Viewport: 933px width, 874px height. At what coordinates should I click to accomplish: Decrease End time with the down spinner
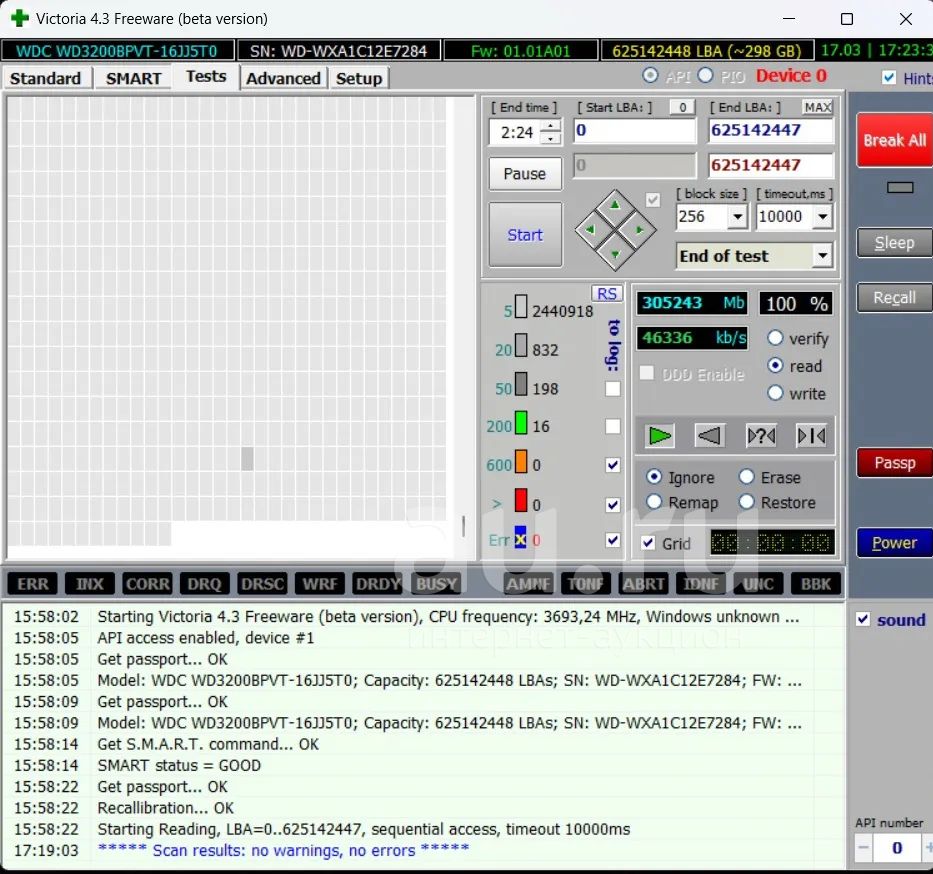coord(551,139)
